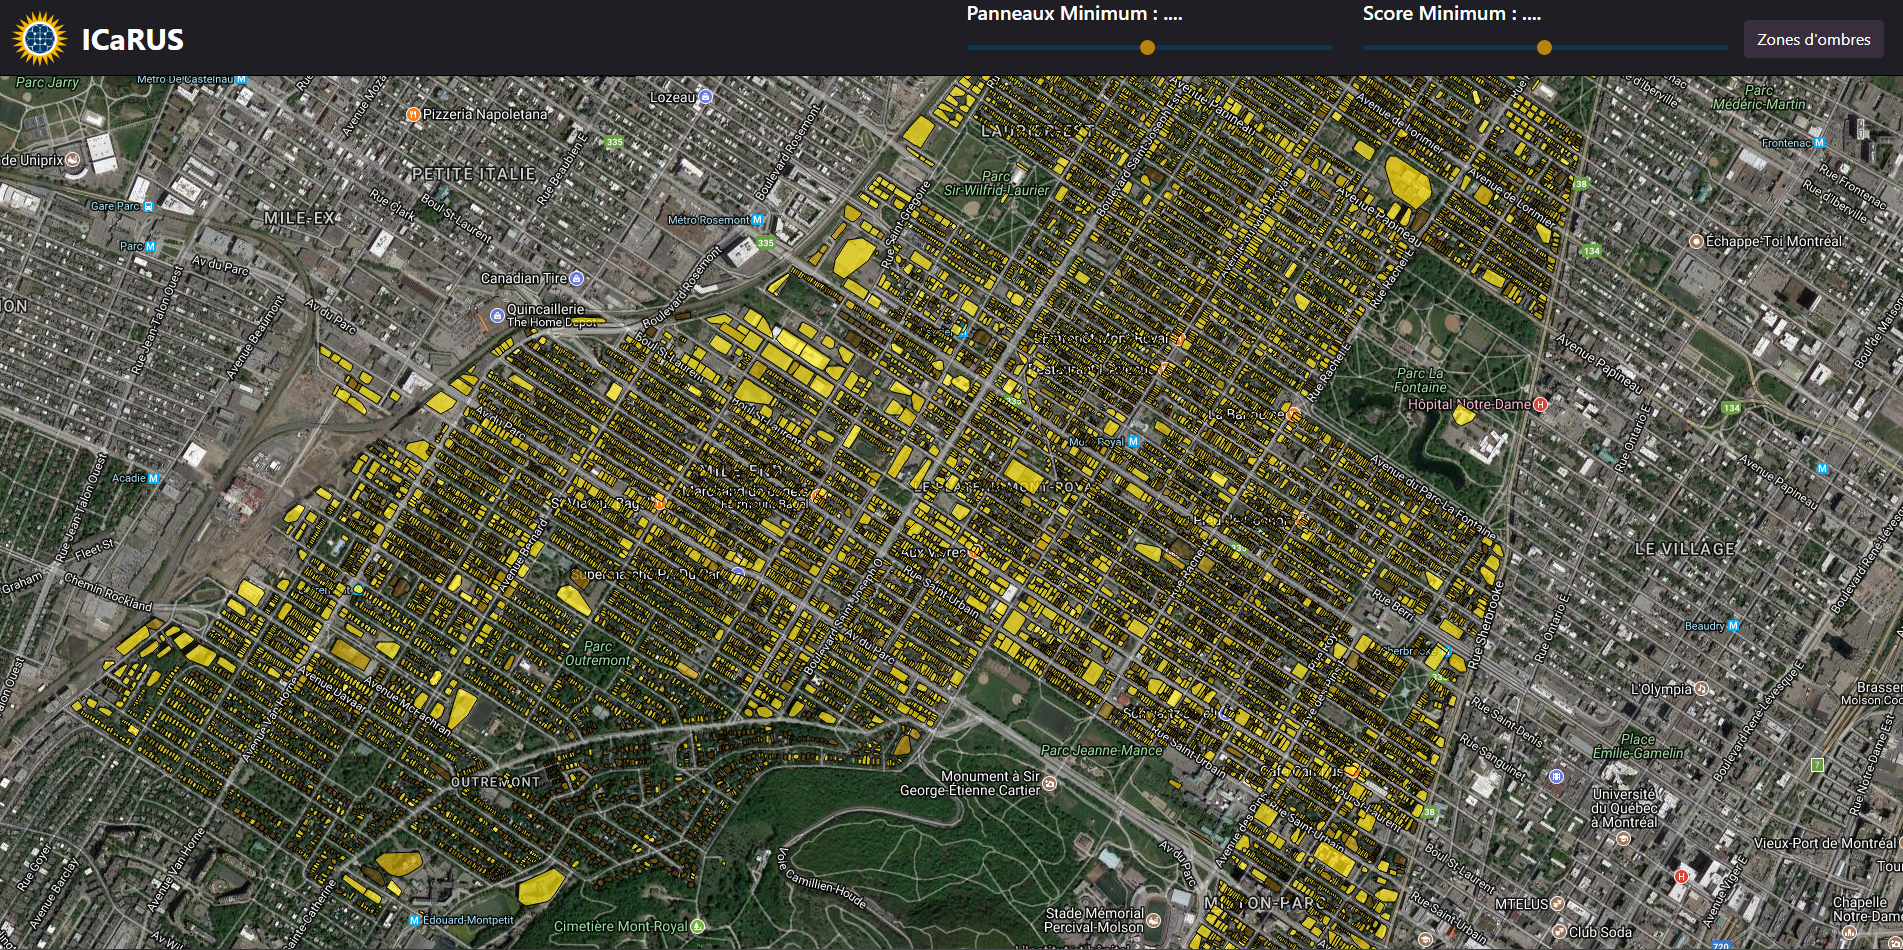1903x950 pixels.
Task: Select the Stade Mémorial Percival-Molson marker
Action: (x=1154, y=920)
